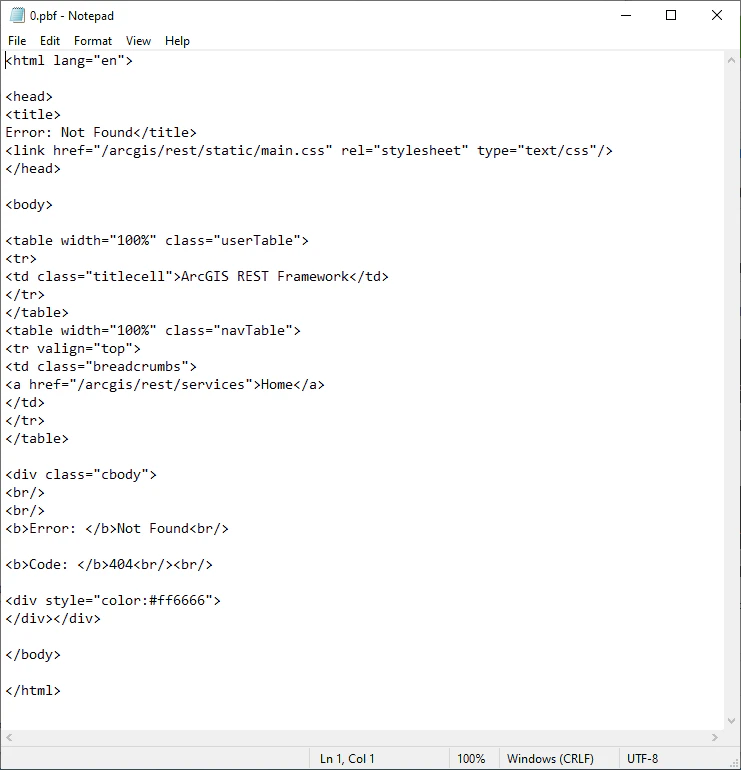Open the File menu
This screenshot has height=770, width=741.
click(17, 41)
